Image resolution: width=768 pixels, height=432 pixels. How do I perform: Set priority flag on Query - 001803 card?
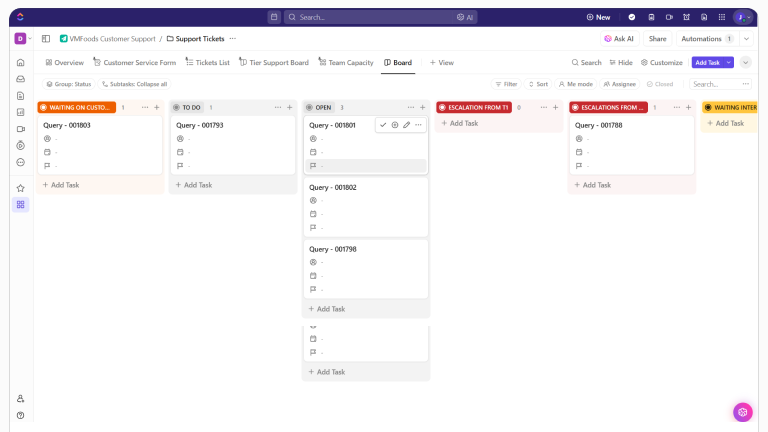pos(47,165)
